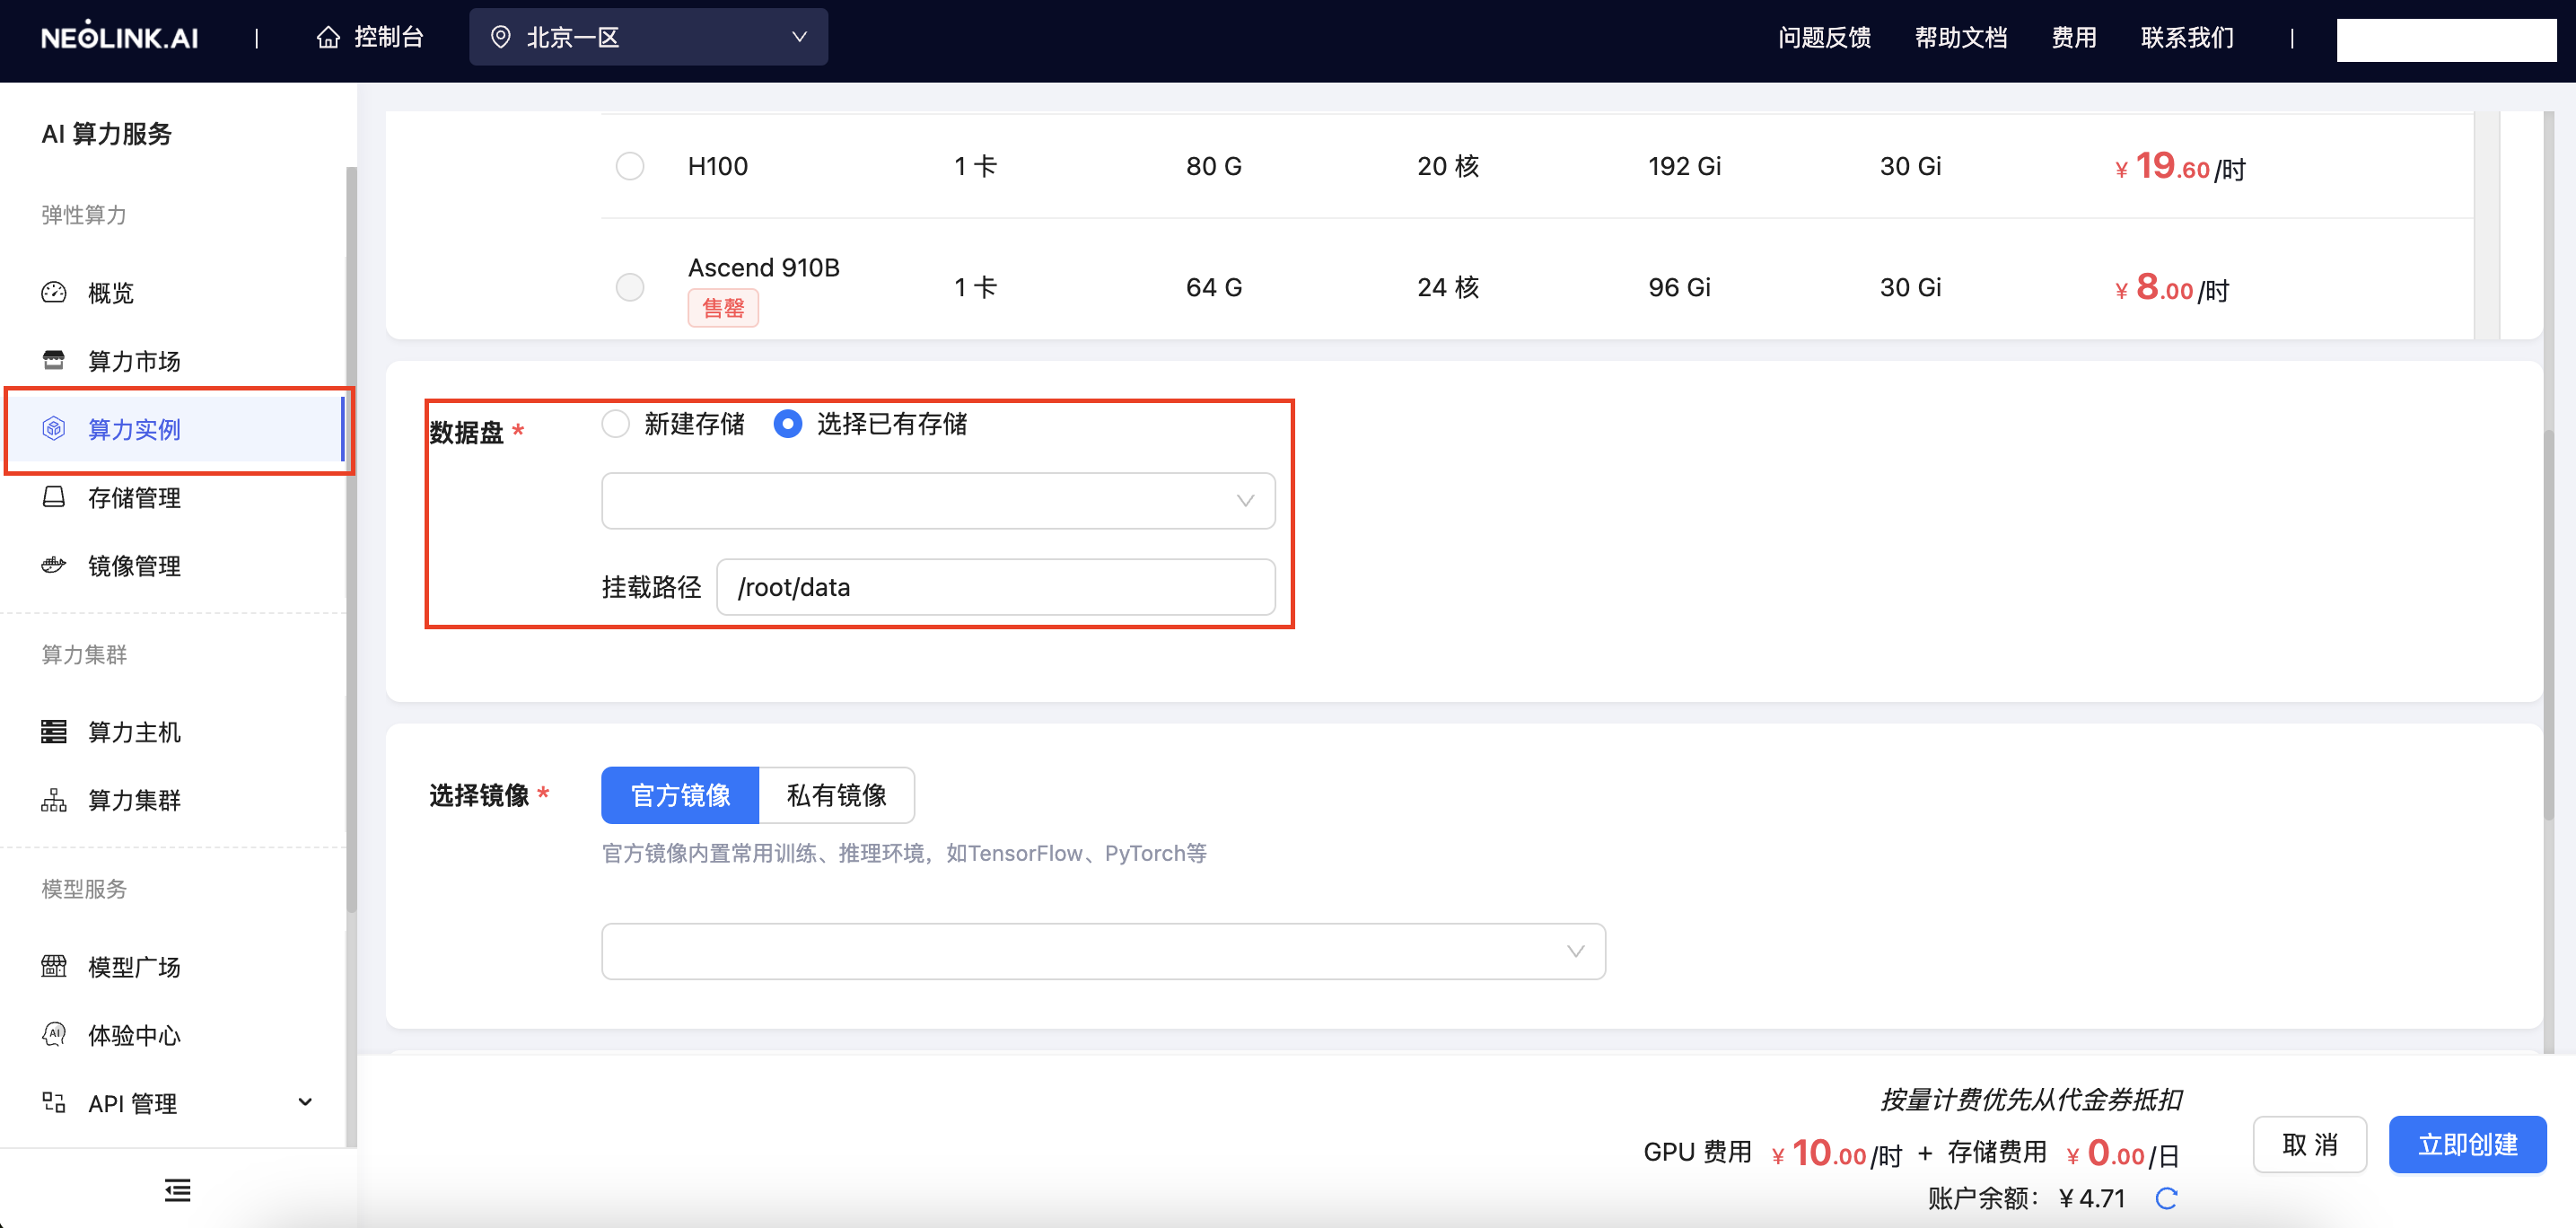This screenshot has height=1228, width=2576.
Task: Click the 概览 dashboard icon
Action: [54, 292]
